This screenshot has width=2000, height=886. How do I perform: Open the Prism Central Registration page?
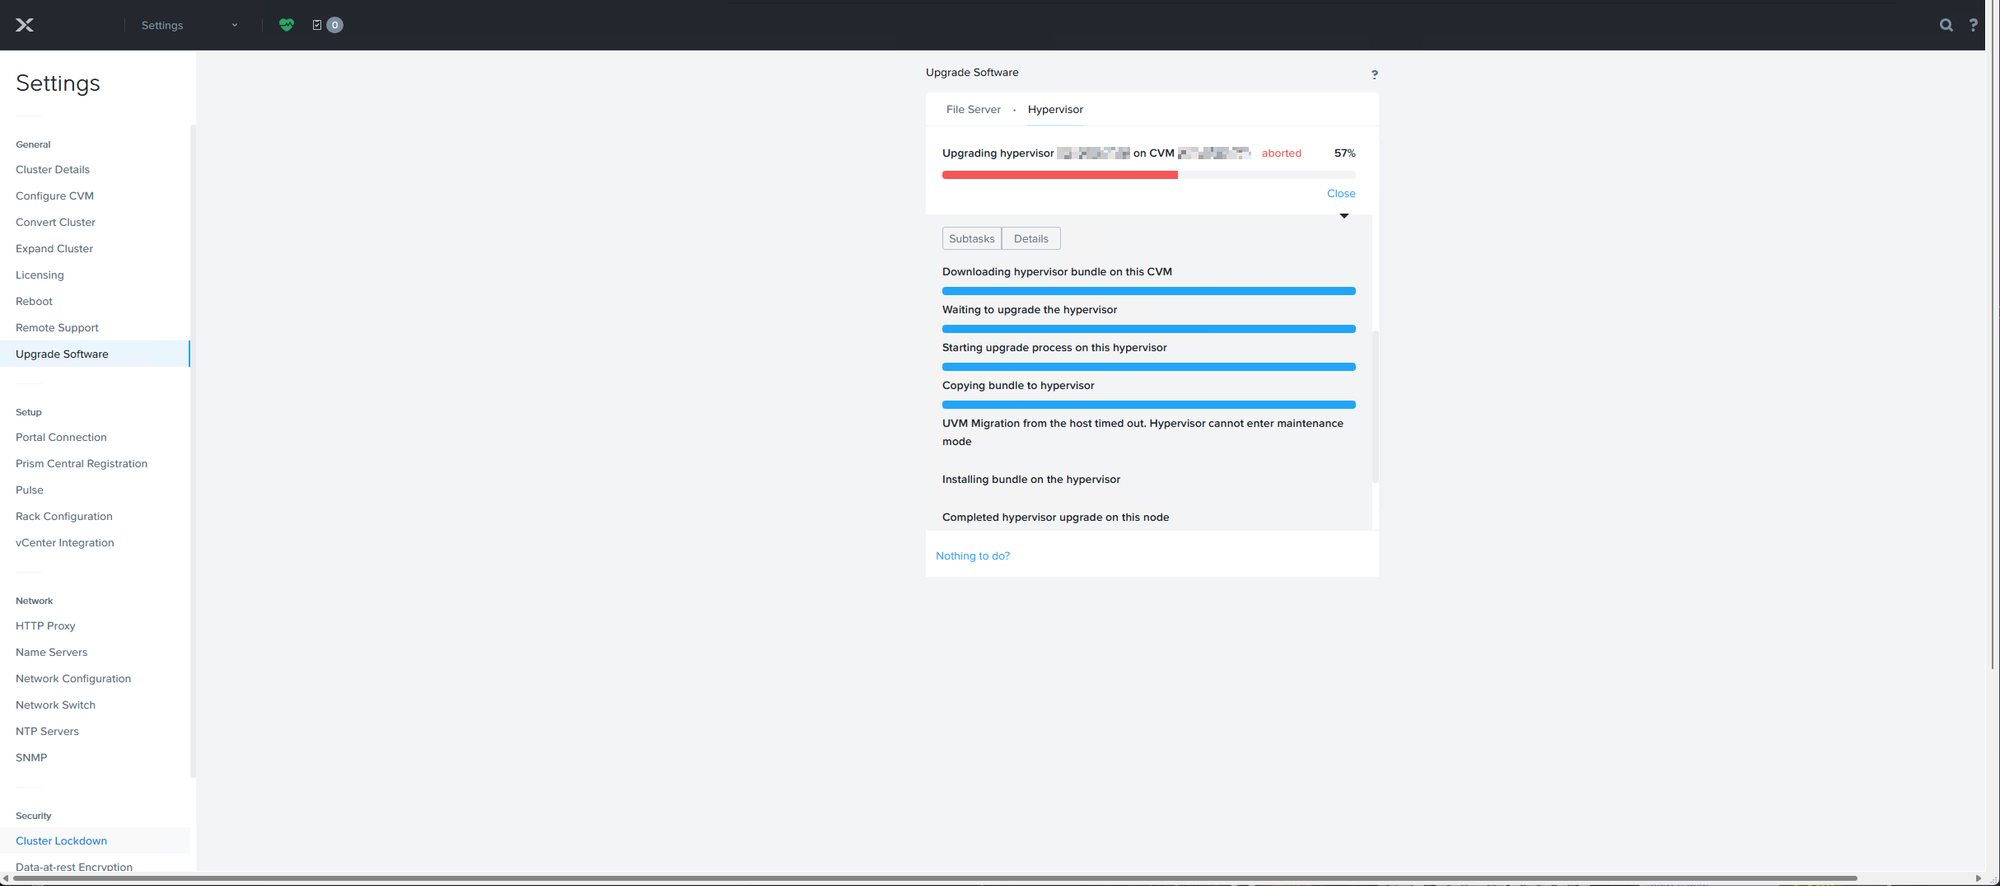point(81,464)
